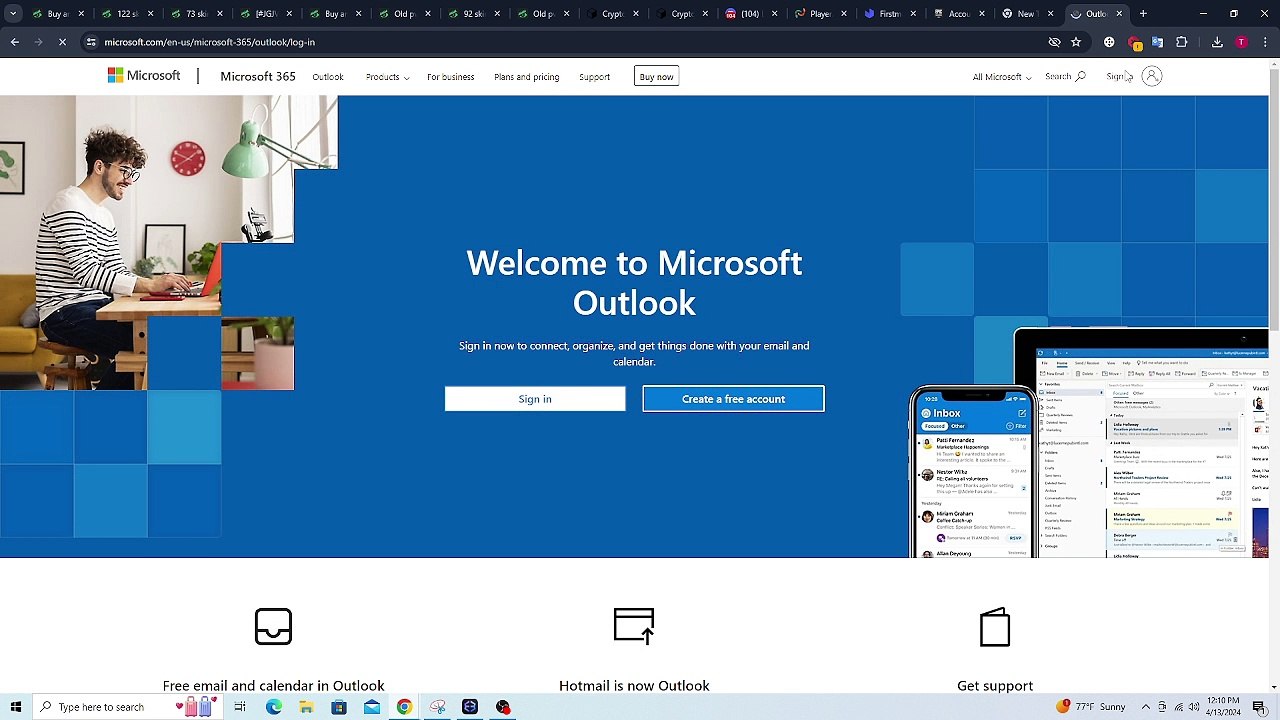1280x720 pixels.
Task: Click the Get support box icon
Action: [x=995, y=627]
